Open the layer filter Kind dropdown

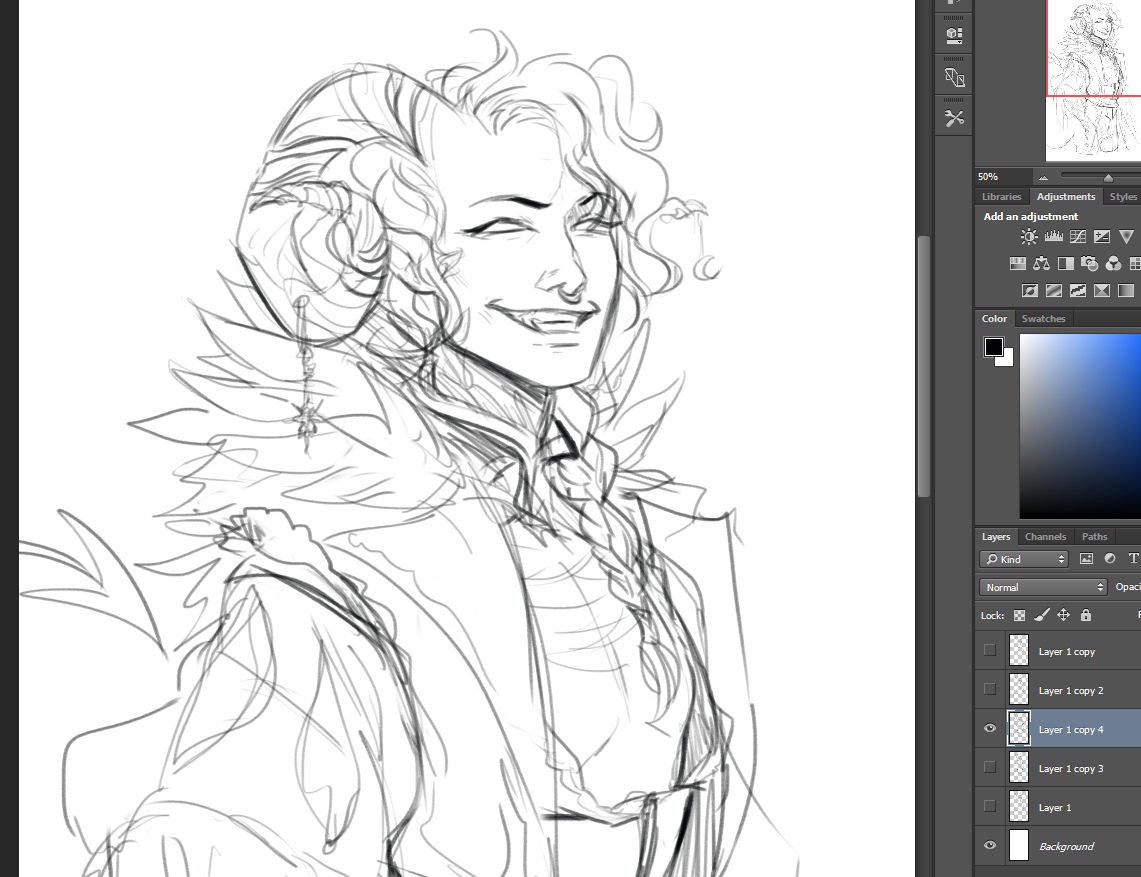(1025, 559)
